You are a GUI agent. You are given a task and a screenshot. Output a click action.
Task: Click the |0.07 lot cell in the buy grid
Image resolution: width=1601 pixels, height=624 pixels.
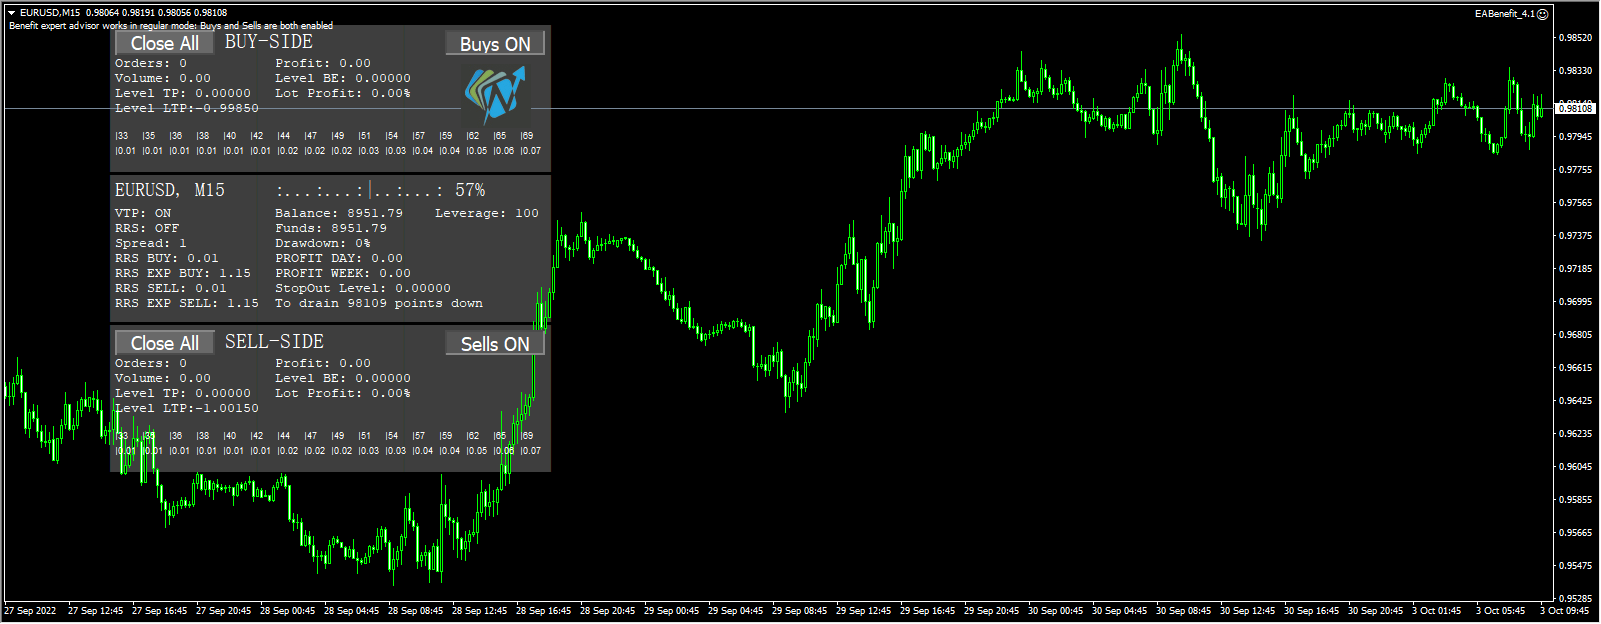tap(530, 151)
